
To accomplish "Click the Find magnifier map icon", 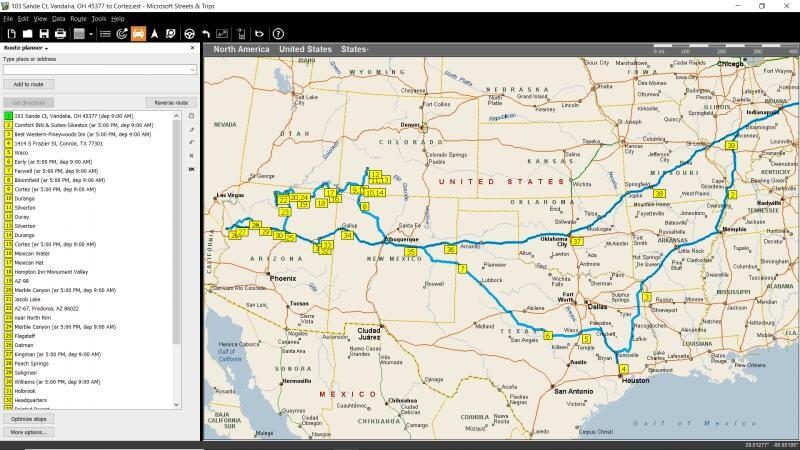I will pos(170,34).
